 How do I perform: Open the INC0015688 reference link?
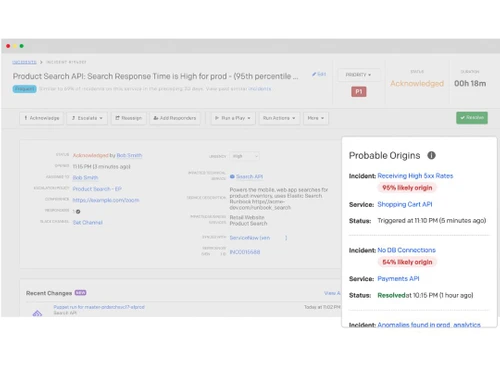[x=245, y=252]
